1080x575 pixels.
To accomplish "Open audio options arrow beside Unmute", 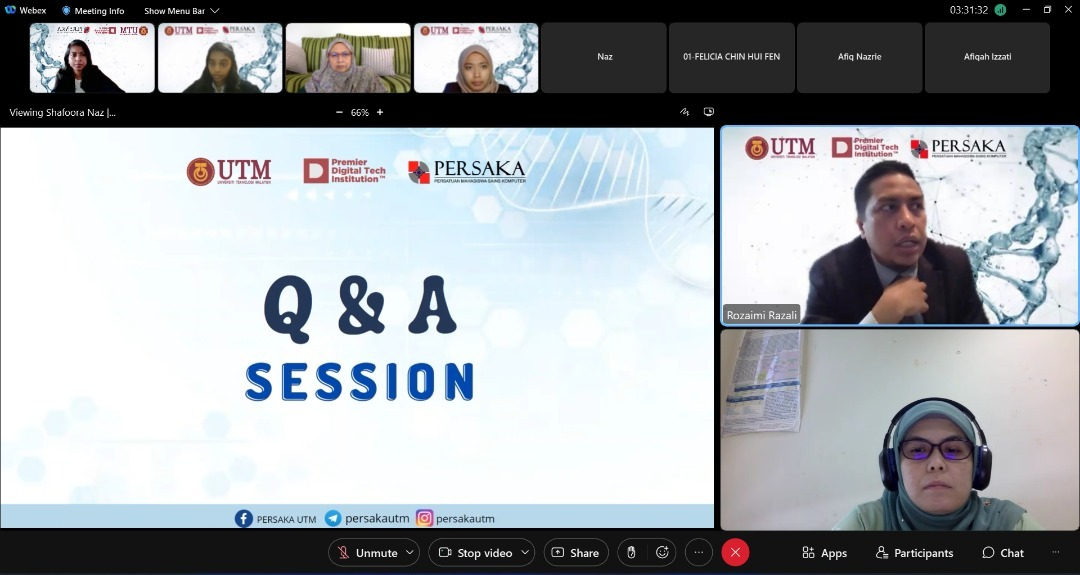I will pyautogui.click(x=411, y=552).
